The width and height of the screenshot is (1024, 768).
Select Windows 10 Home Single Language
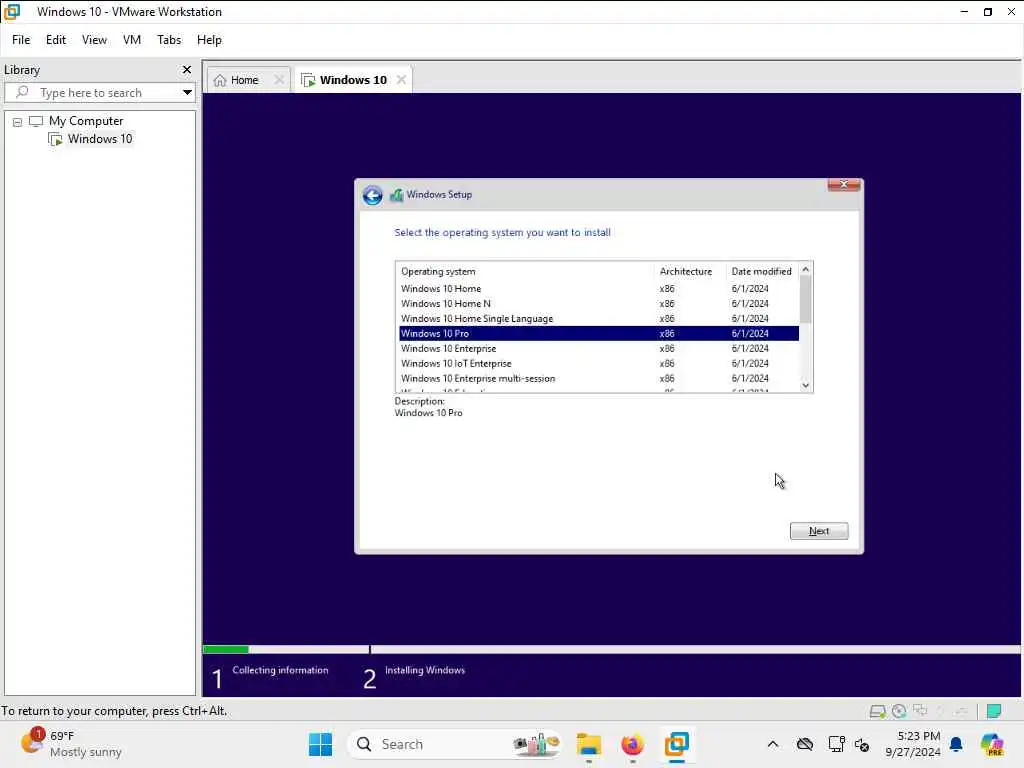coord(599,318)
